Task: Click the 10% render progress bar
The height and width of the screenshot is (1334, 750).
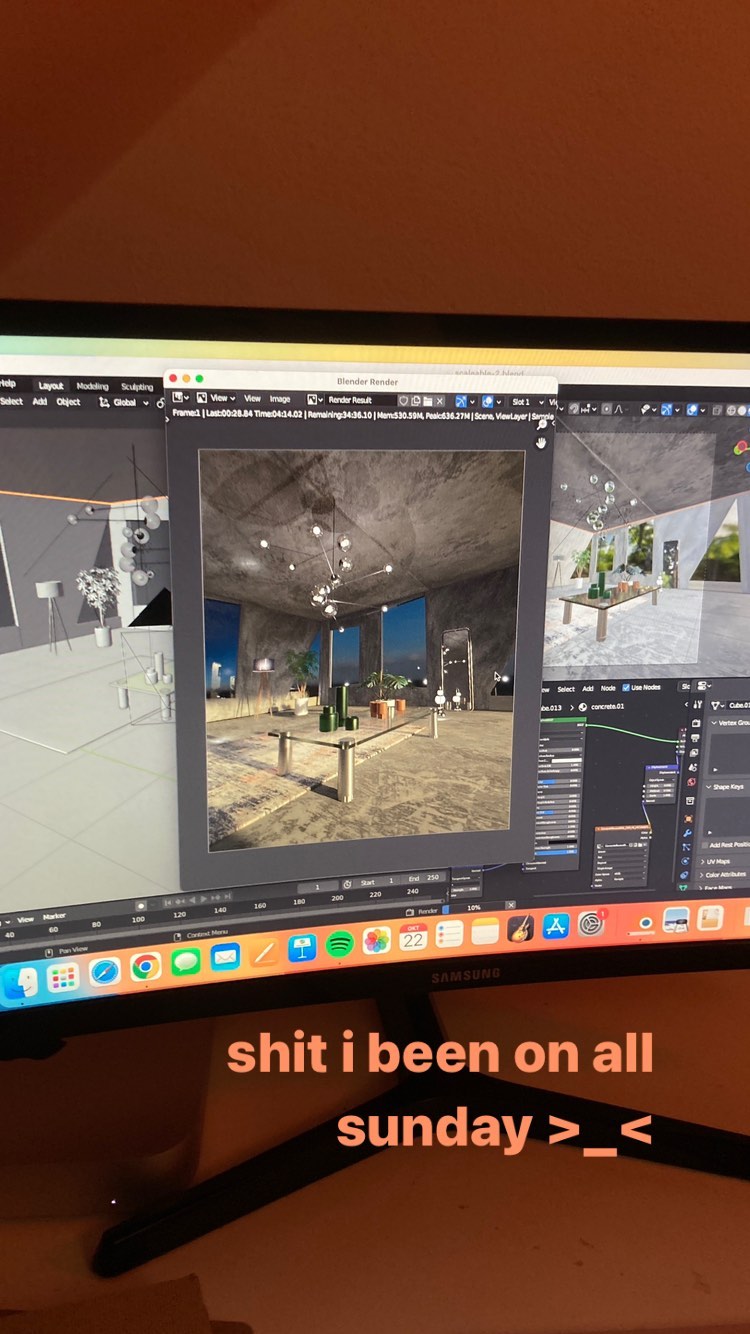Action: 474,908
